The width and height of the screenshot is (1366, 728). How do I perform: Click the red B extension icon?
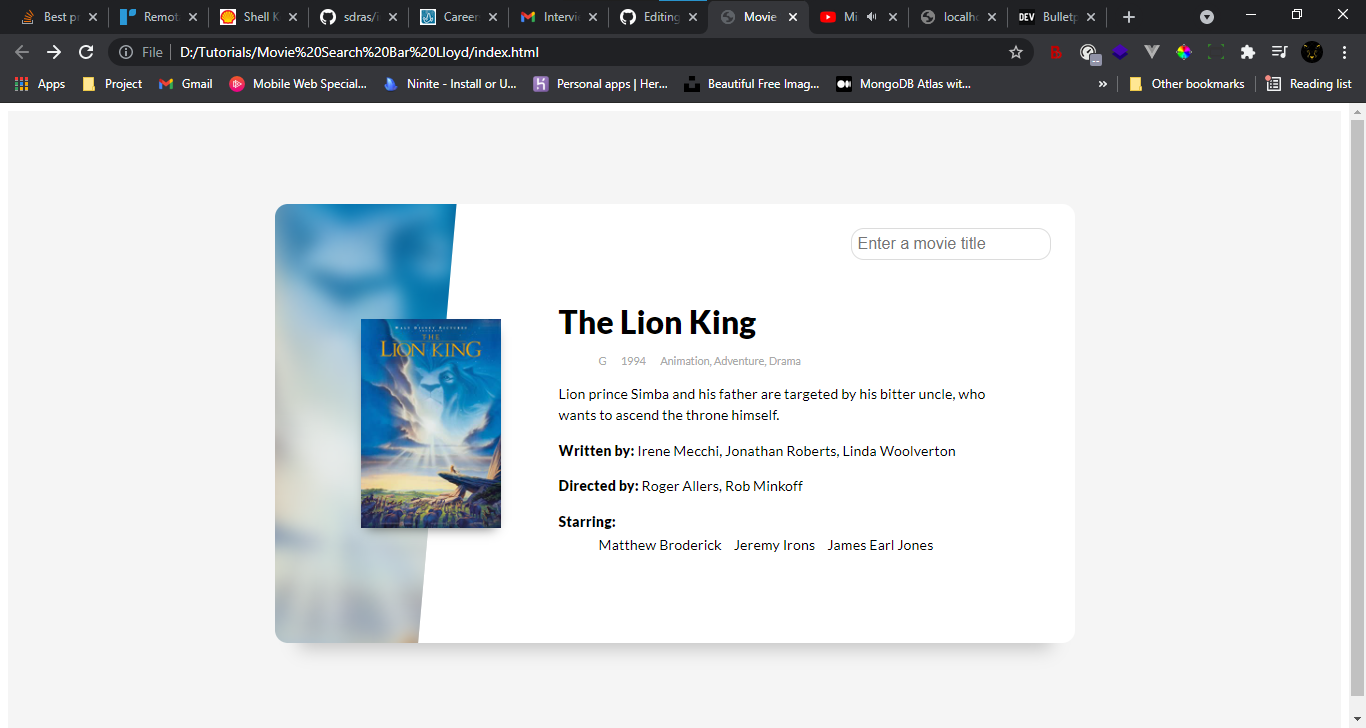click(1057, 53)
